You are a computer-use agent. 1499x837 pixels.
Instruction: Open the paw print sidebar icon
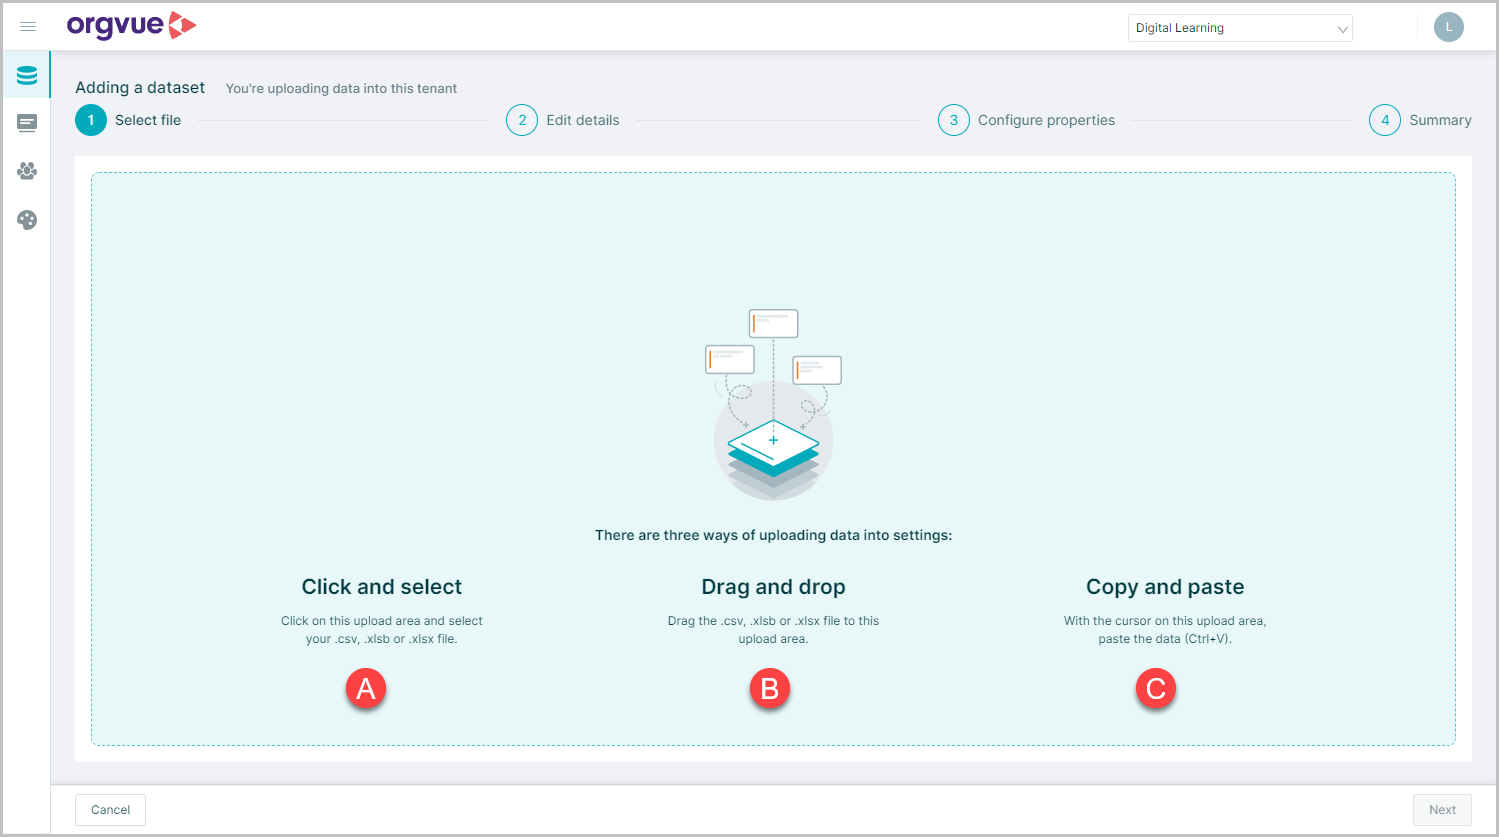[27, 171]
